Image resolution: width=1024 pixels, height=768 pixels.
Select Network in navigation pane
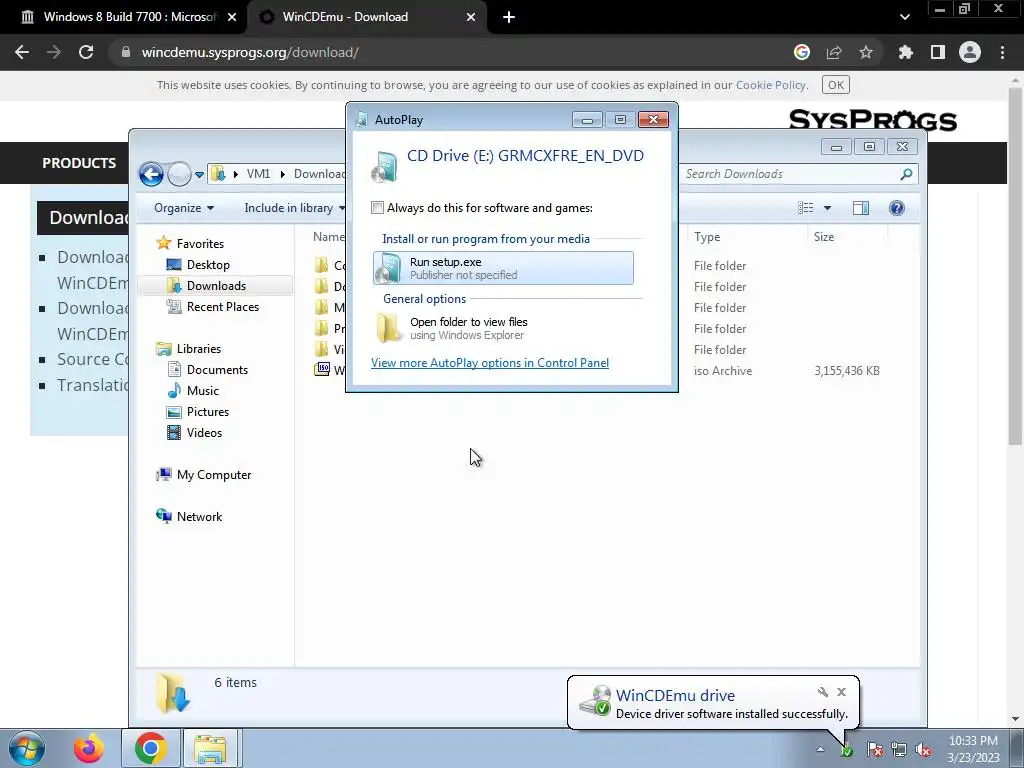point(189,517)
